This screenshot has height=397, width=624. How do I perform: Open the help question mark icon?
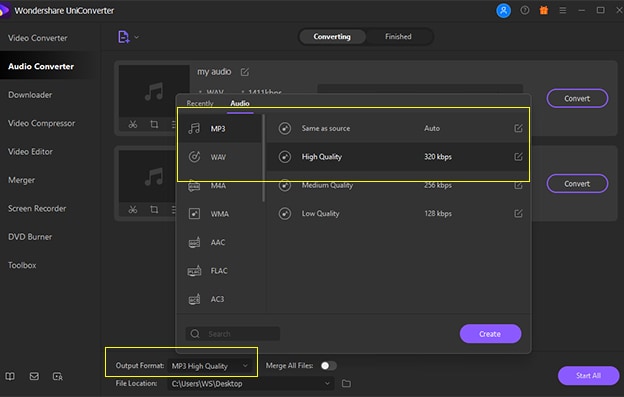point(525,11)
